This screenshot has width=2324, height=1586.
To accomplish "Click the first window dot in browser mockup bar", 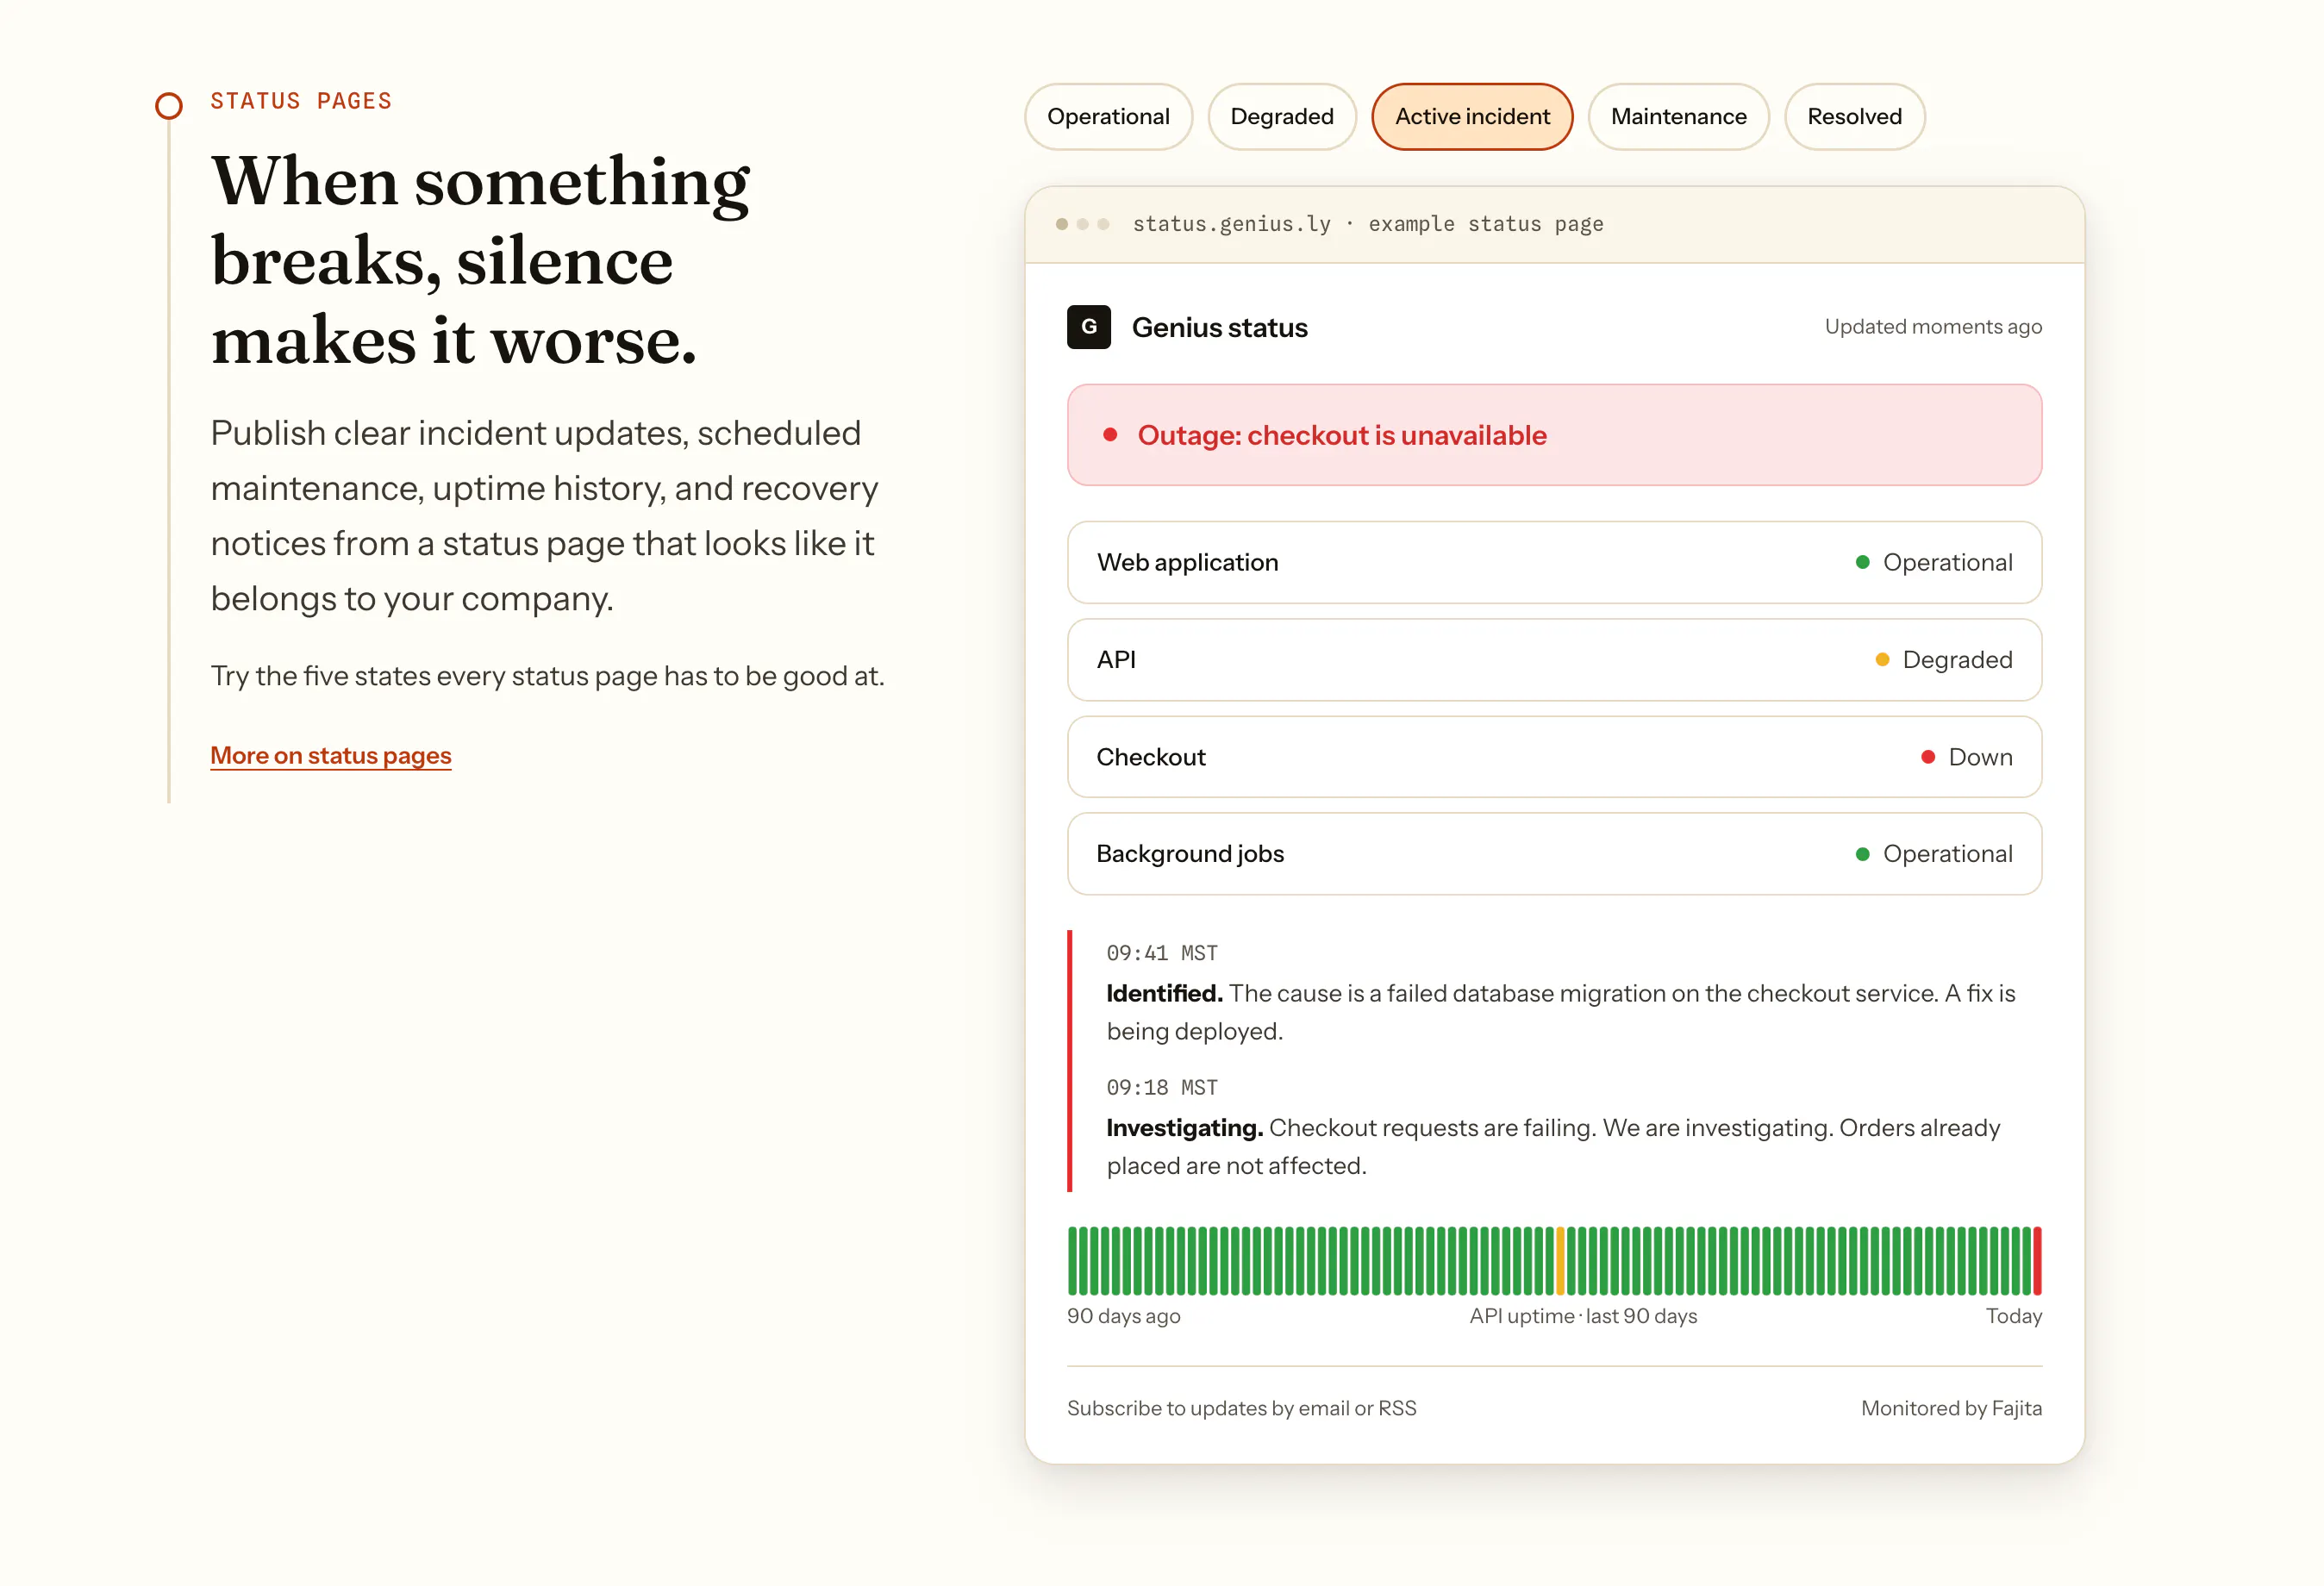I will point(1062,224).
